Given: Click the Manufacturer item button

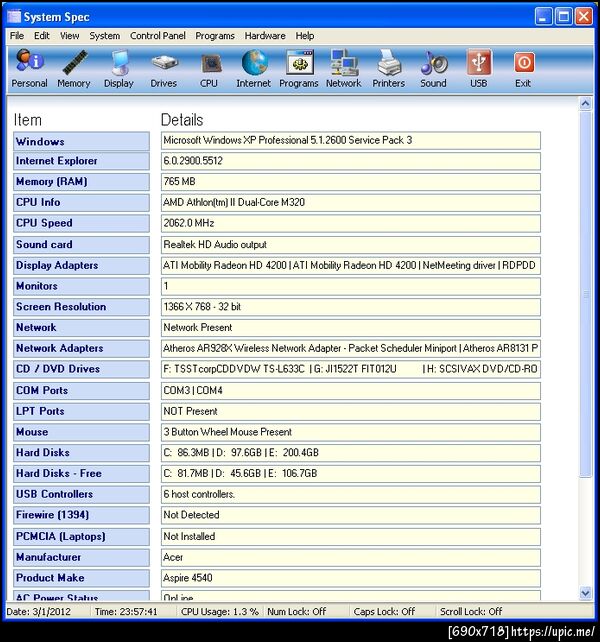Looking at the screenshot, I should pos(81,558).
